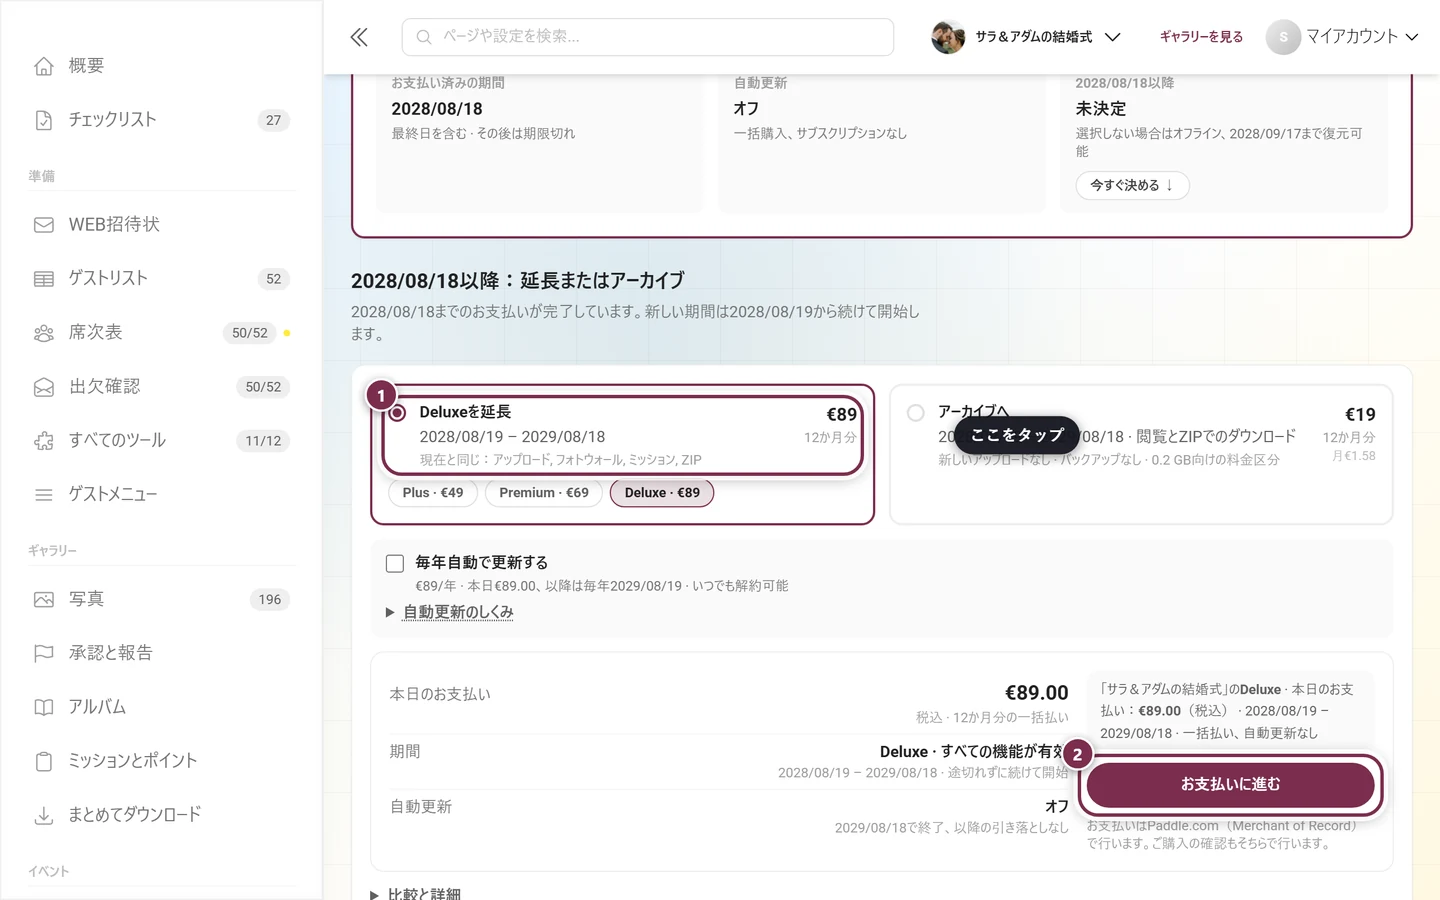Click the search magnifier icon
1440x900 pixels.
tap(424, 37)
